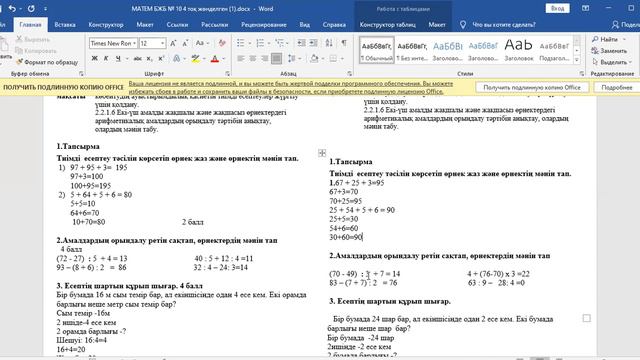
Task: Click Подробнее button in warning bar
Action: point(616,87)
